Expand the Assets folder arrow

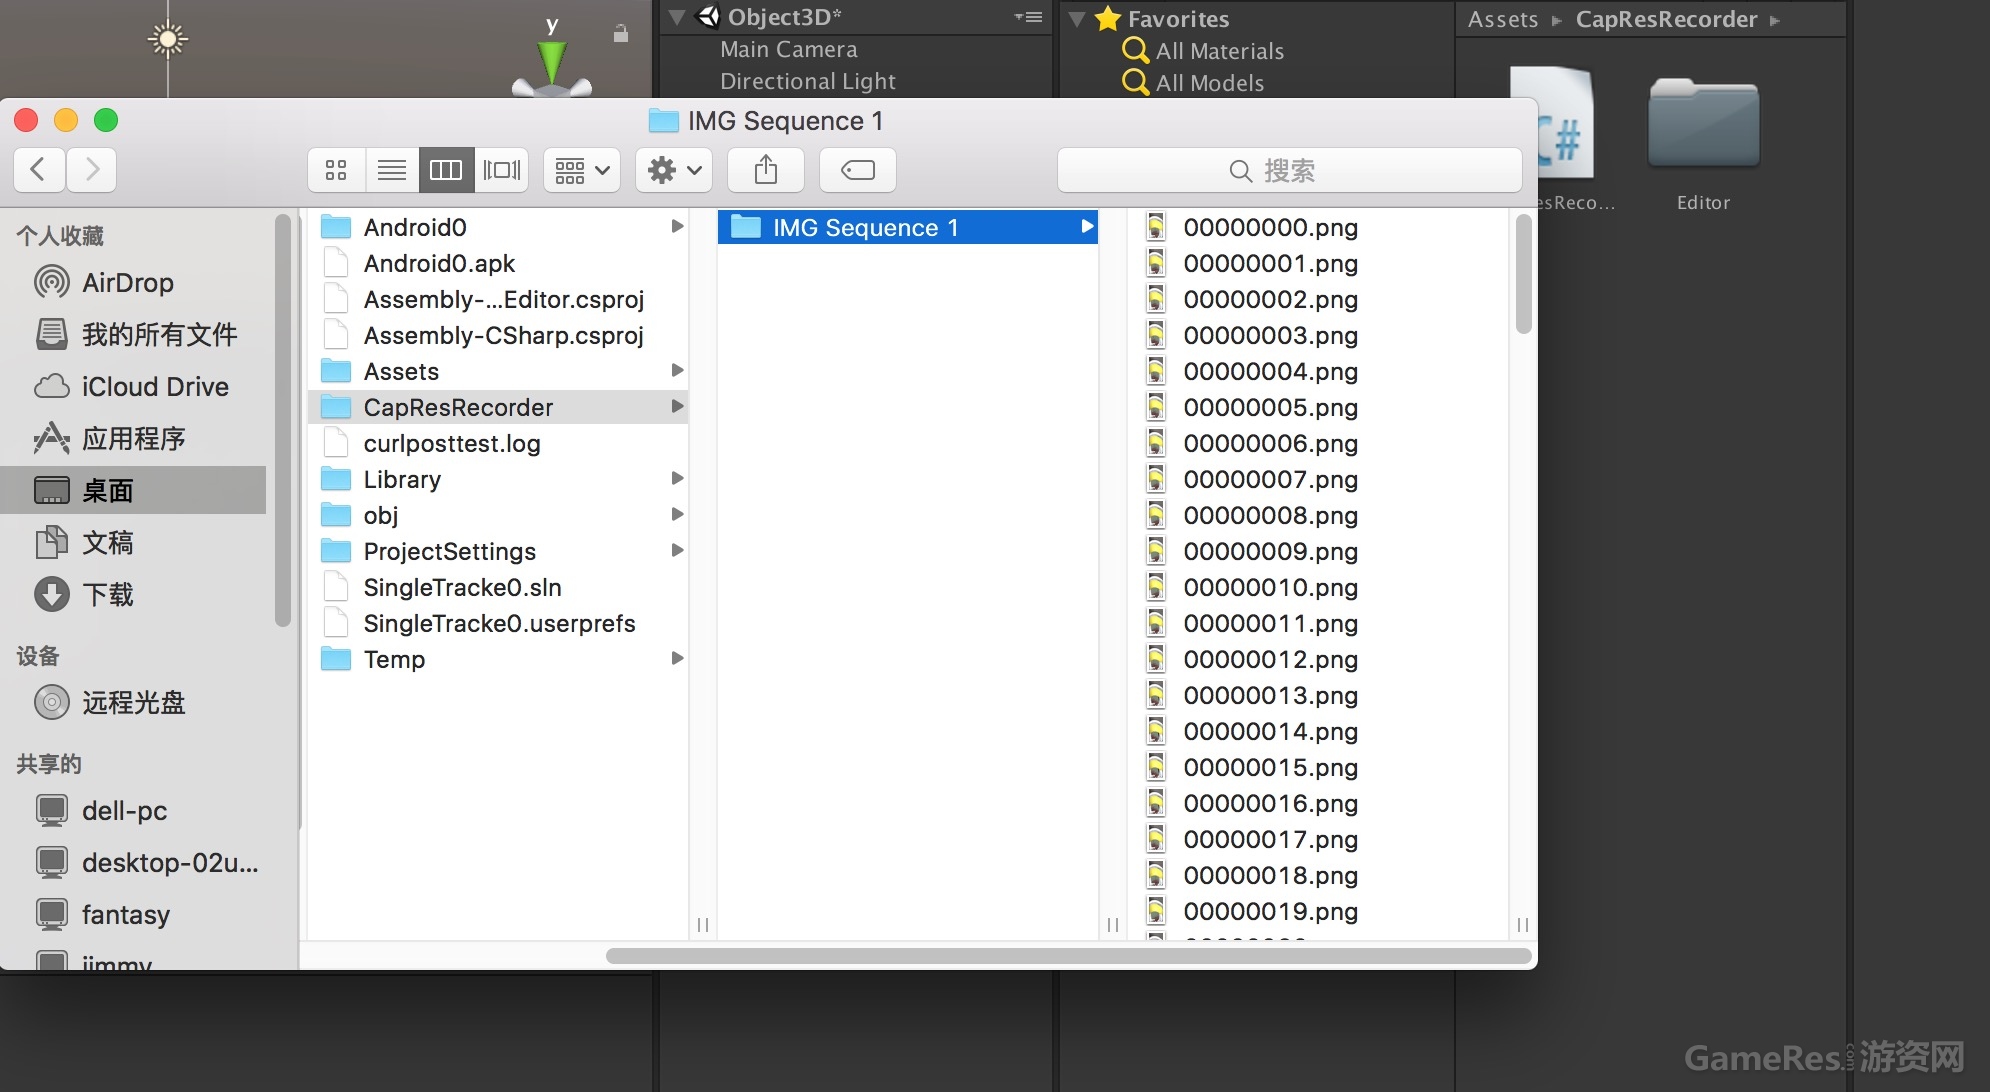coord(677,371)
